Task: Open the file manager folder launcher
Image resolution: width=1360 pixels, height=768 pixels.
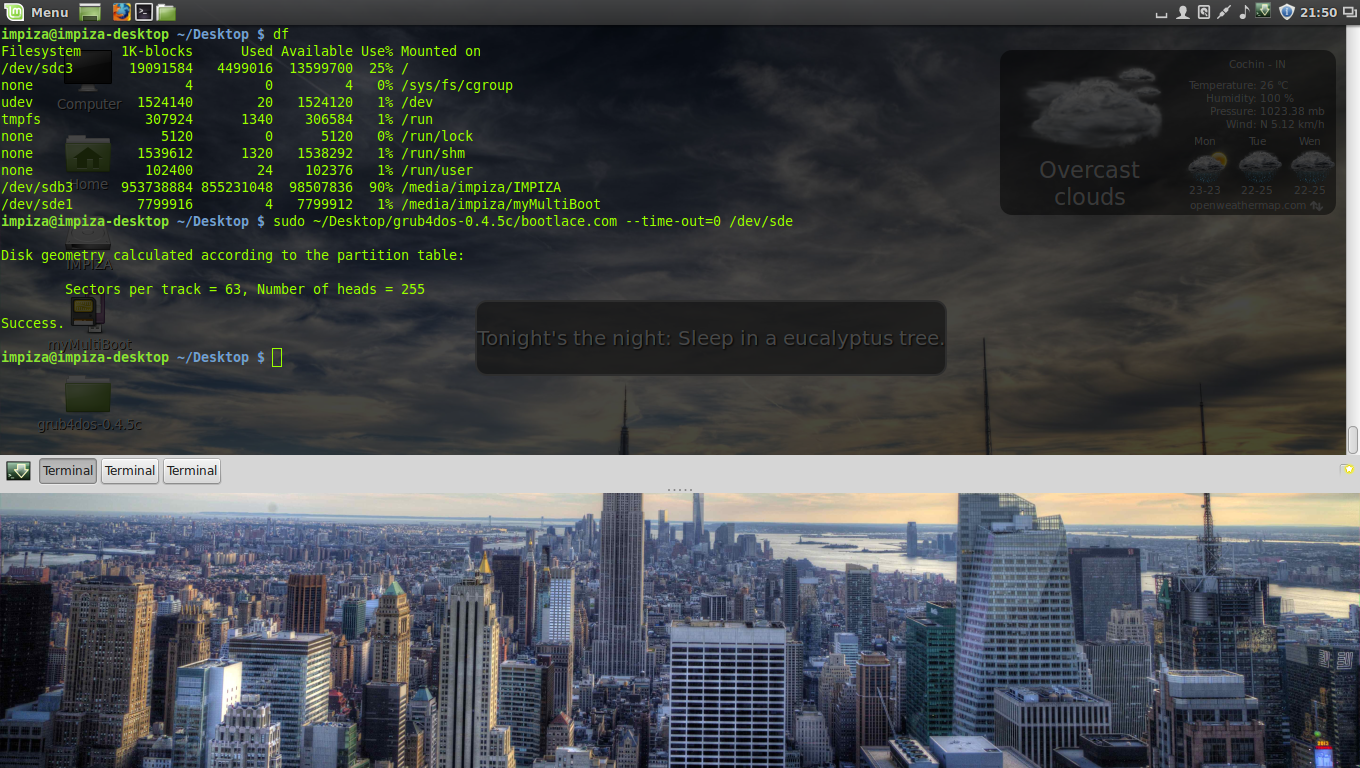Action: [x=166, y=12]
